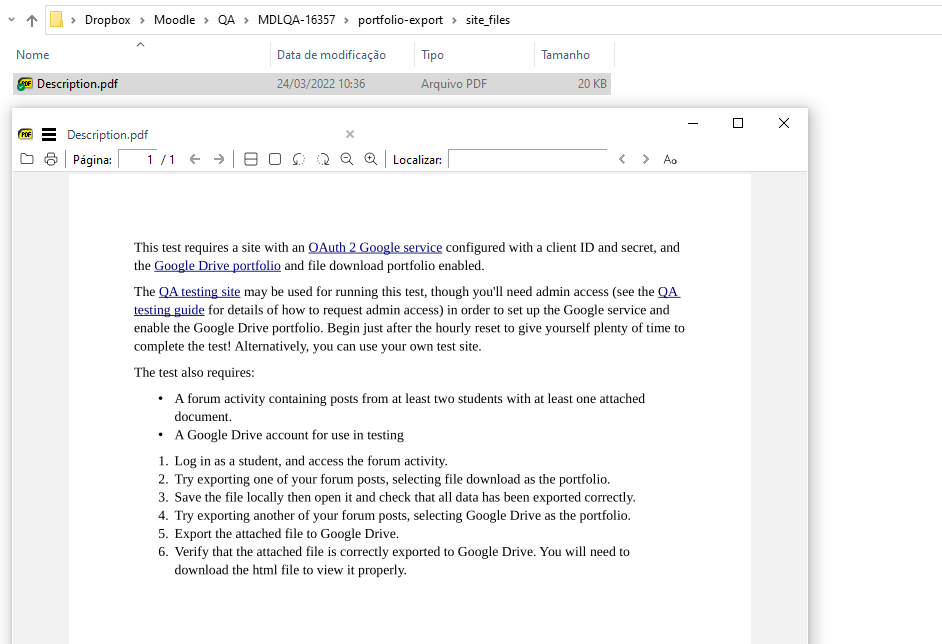Screen dimensions: 942x644
Task: Expand chevron after Moodle in breadcrumb
Action: 206,20
